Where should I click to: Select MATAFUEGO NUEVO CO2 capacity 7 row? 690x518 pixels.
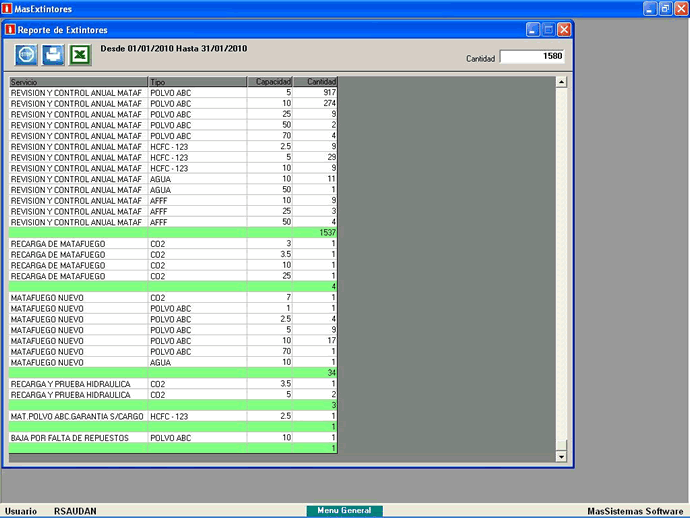(x=173, y=298)
